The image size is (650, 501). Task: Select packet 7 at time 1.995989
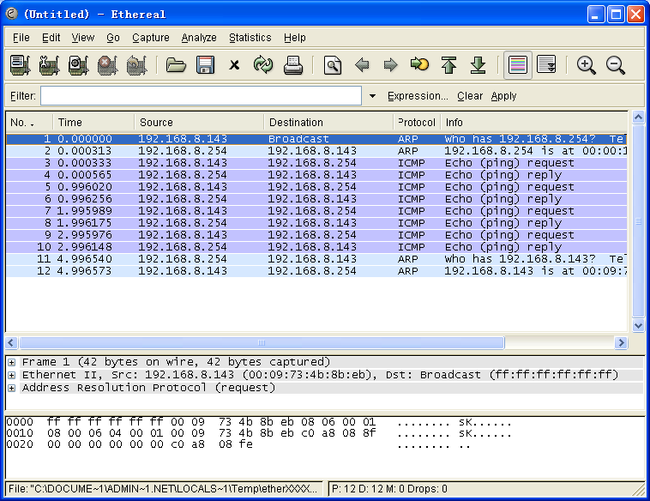pos(316,211)
